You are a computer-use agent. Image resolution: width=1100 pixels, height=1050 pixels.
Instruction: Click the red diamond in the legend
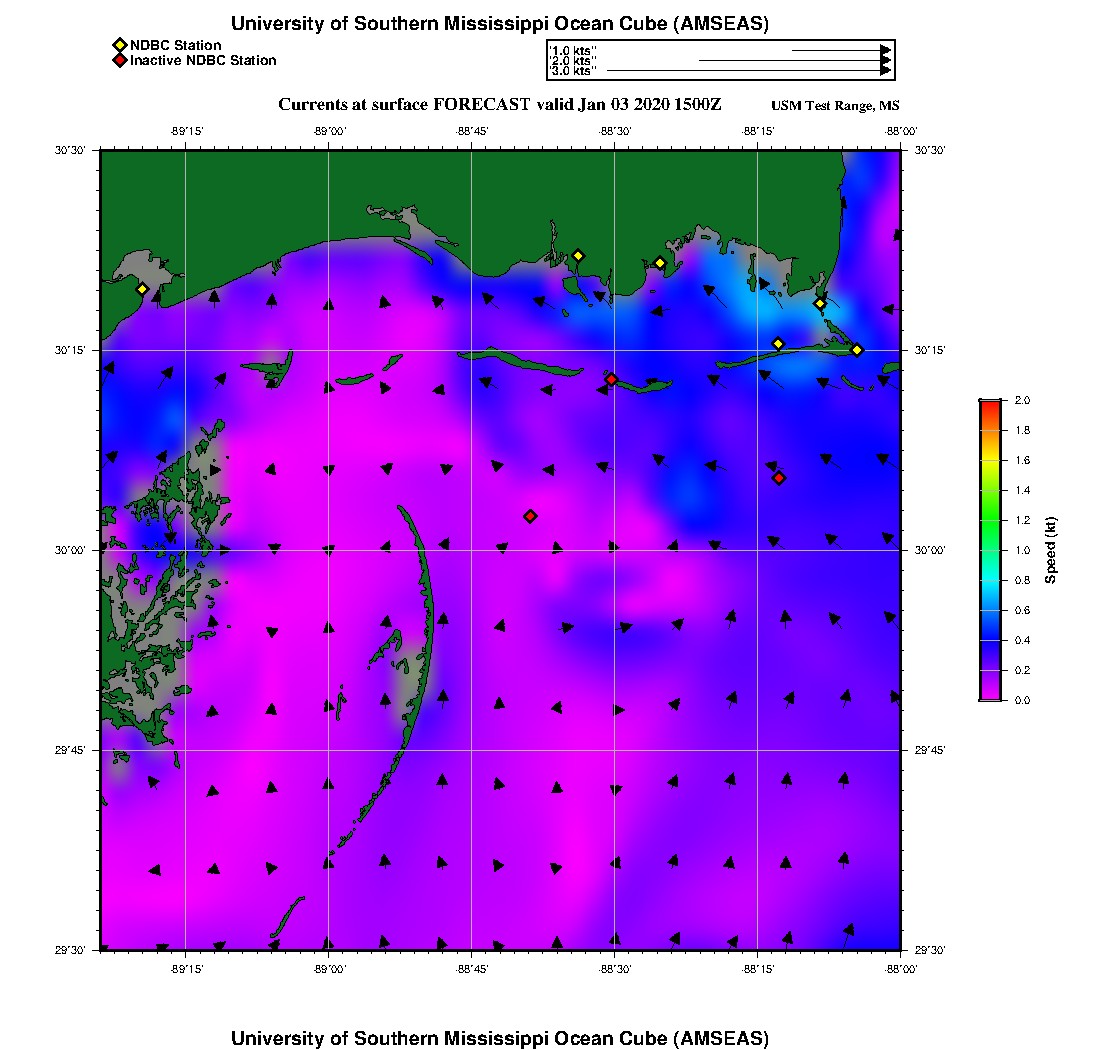point(119,60)
